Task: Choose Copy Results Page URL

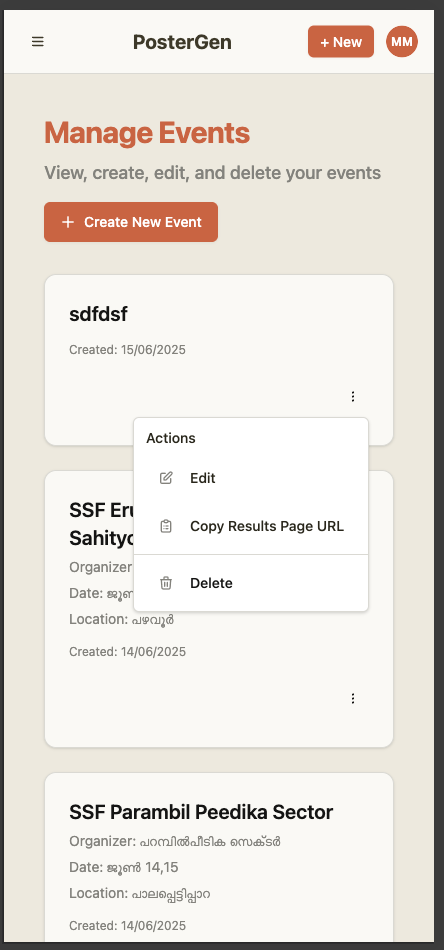Action: pyautogui.click(x=251, y=526)
